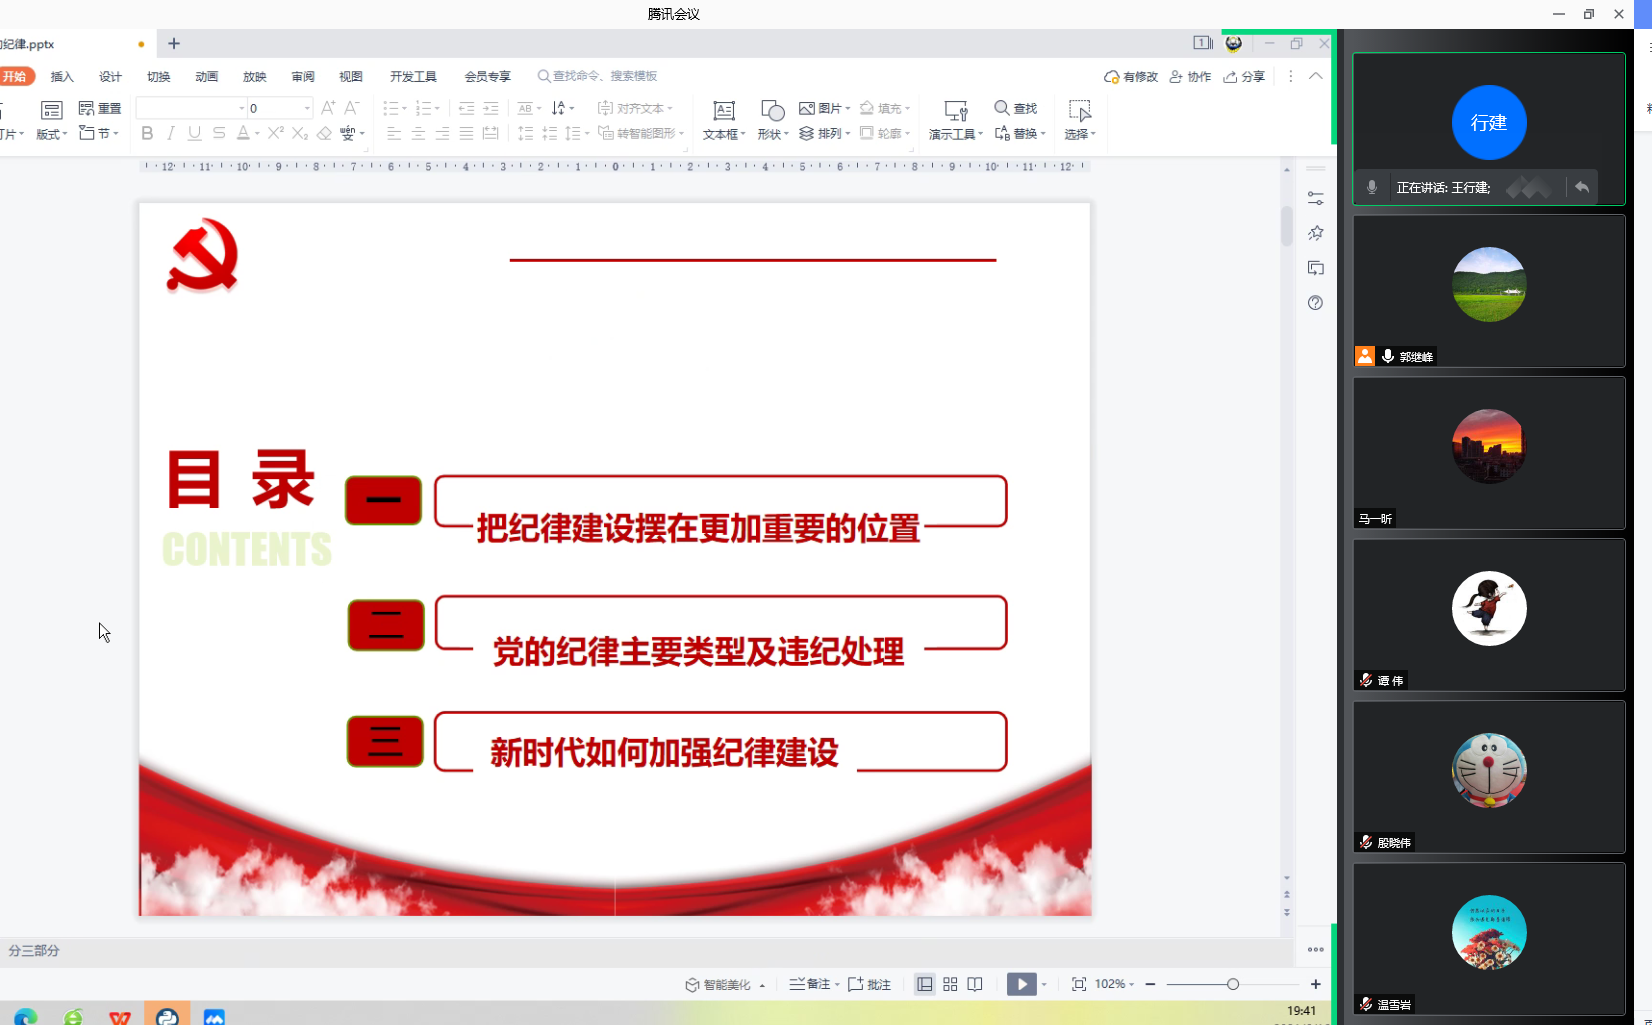
Task: Open presentation tools (演示工具)
Action: coord(955,119)
